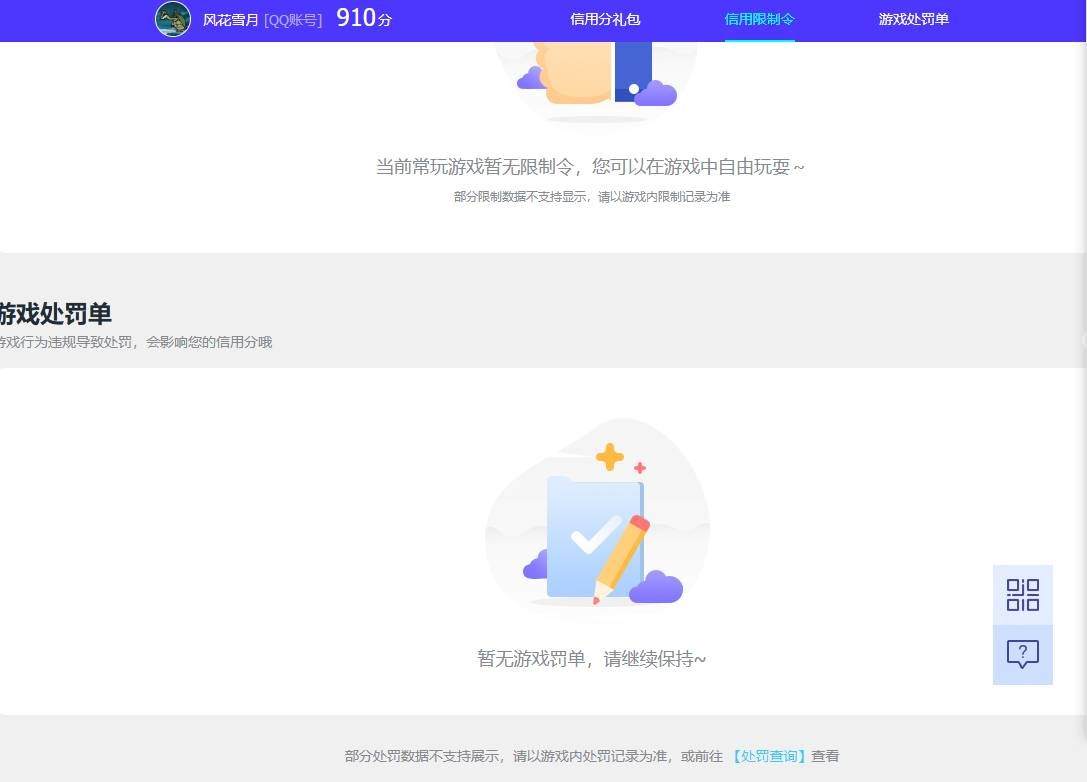
Task: Switch to the 游戏处罚单 tab
Action: pos(913,19)
